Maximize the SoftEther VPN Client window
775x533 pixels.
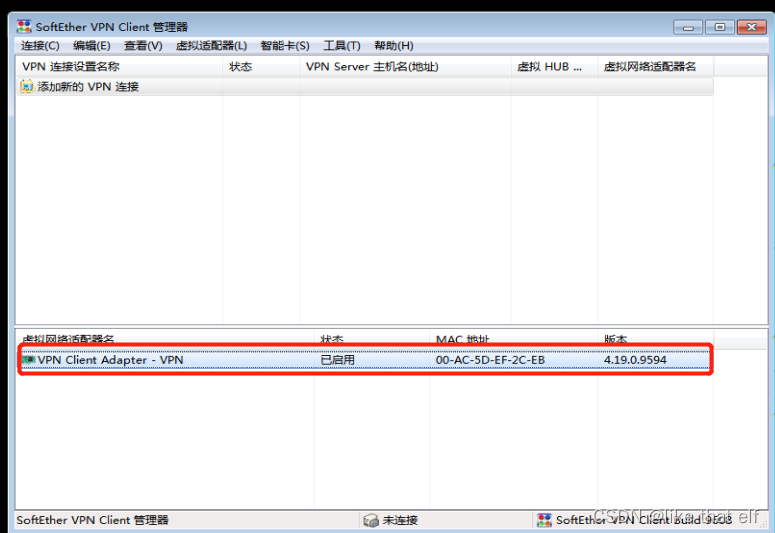tap(720, 27)
